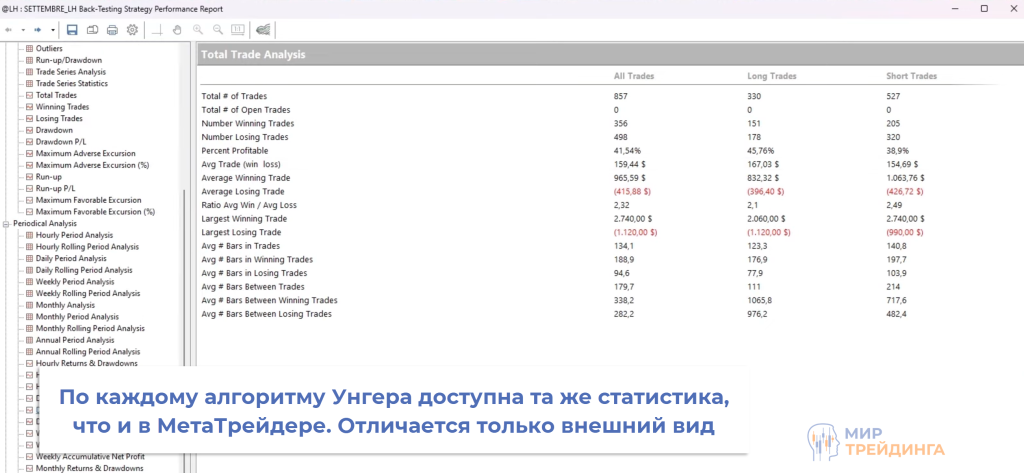This screenshot has height=473, width=1024.
Task: Select the crosshair pointer tool
Action: 158,29
